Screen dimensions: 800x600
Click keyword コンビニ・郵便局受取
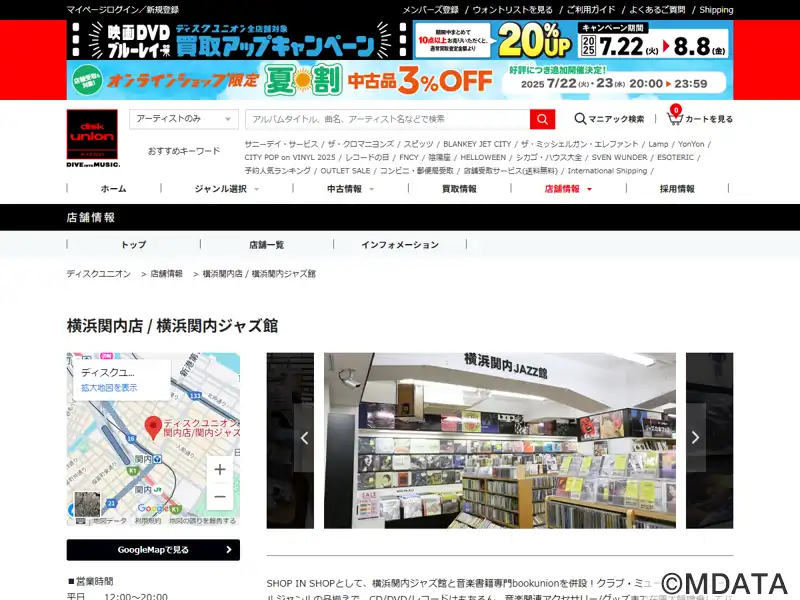(x=417, y=171)
